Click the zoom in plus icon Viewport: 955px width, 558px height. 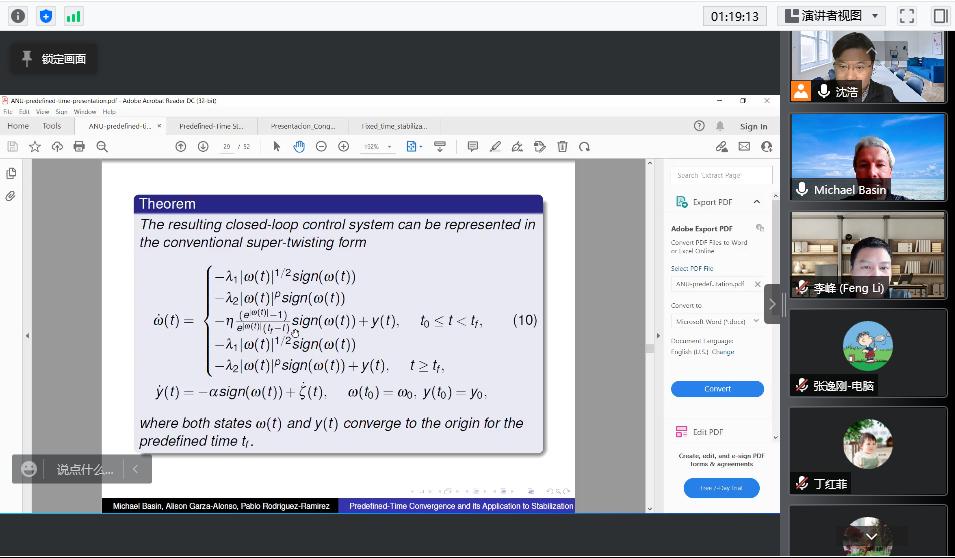point(343,146)
